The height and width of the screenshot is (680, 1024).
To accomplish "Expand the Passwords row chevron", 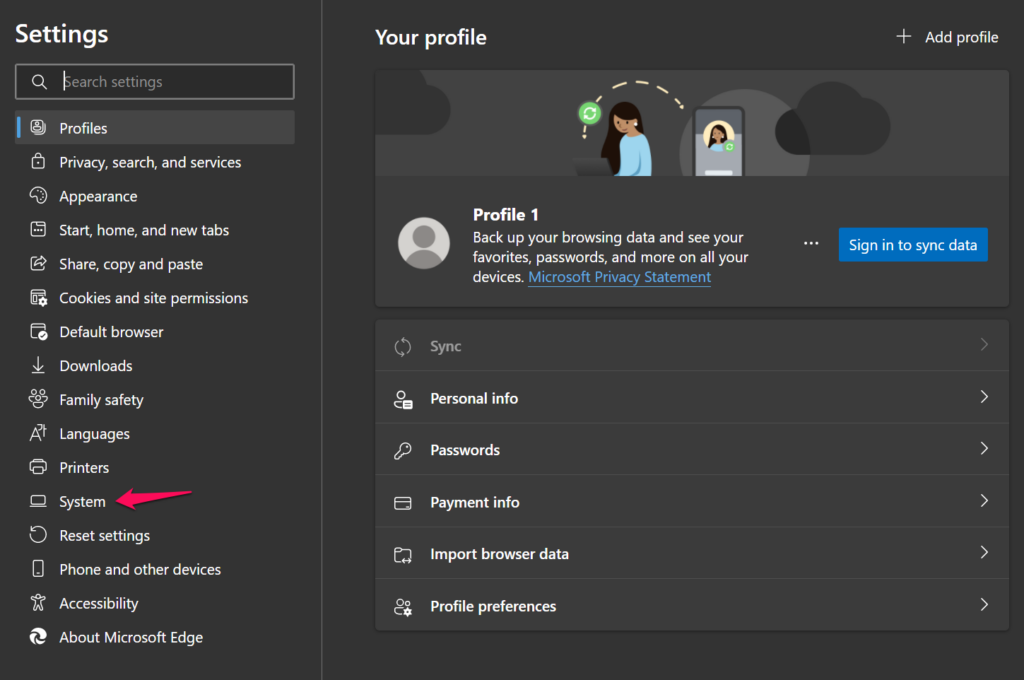I will tap(984, 449).
